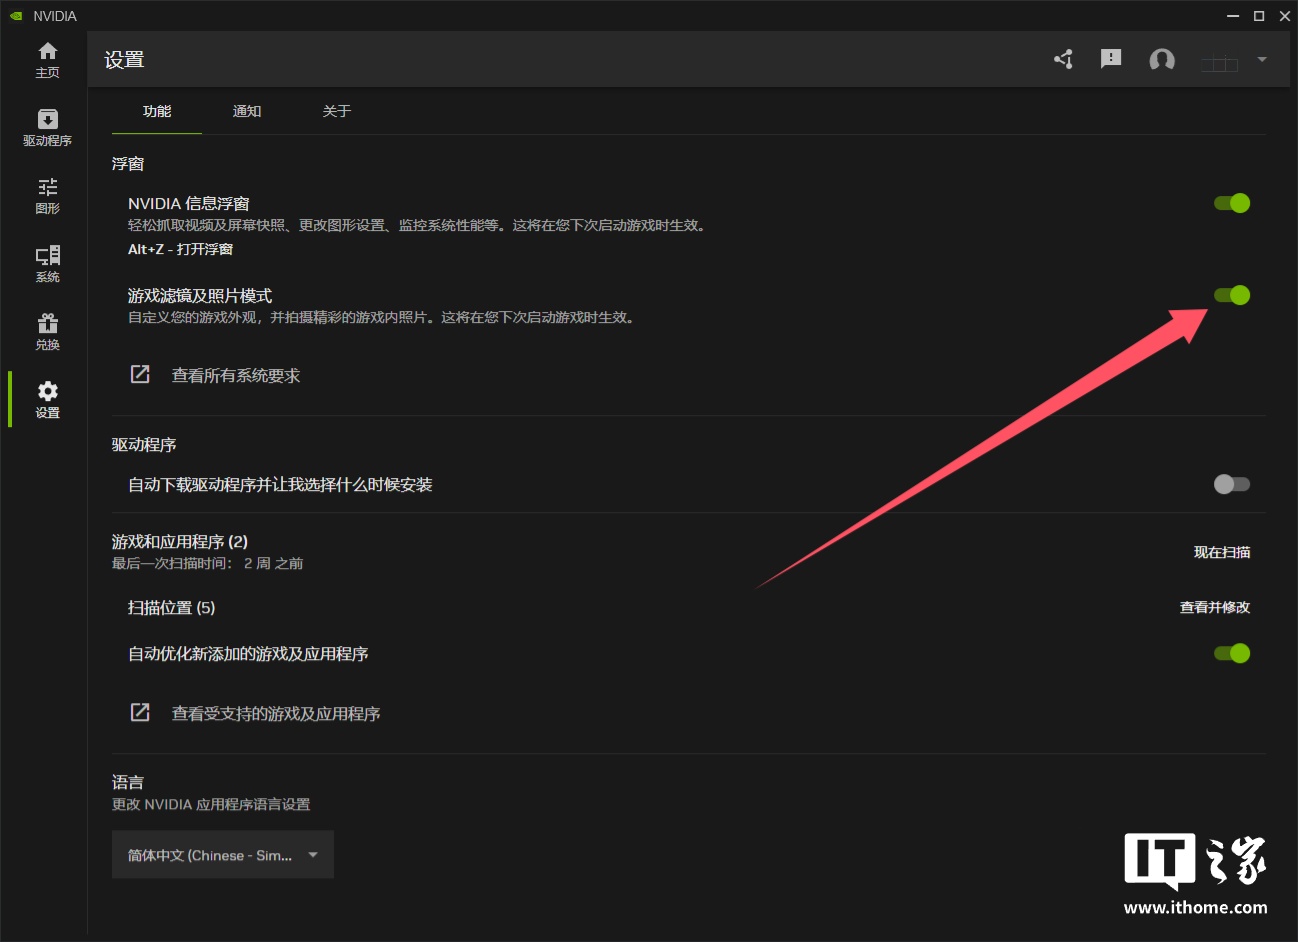
Task: Open 查看并修改 next to 扫描位置
Action: coord(1214,607)
